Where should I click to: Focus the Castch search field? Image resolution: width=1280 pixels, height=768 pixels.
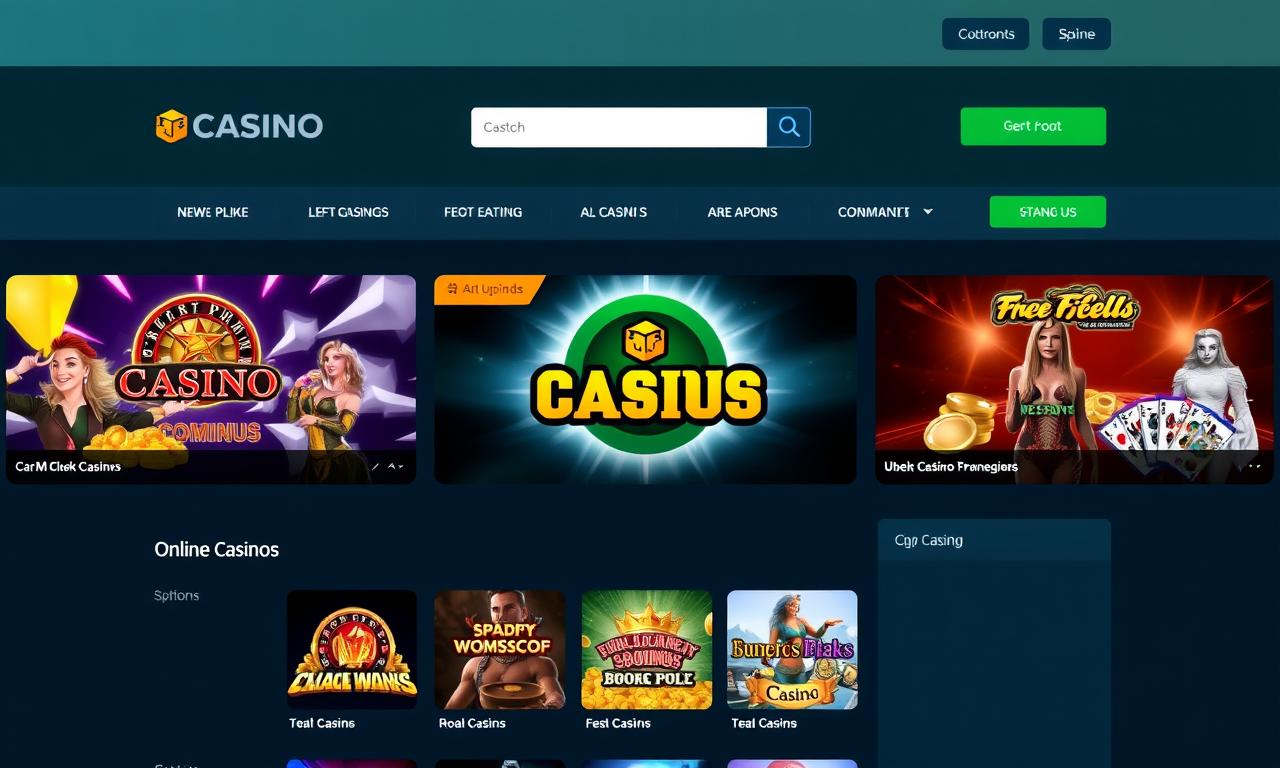pyautogui.click(x=619, y=127)
